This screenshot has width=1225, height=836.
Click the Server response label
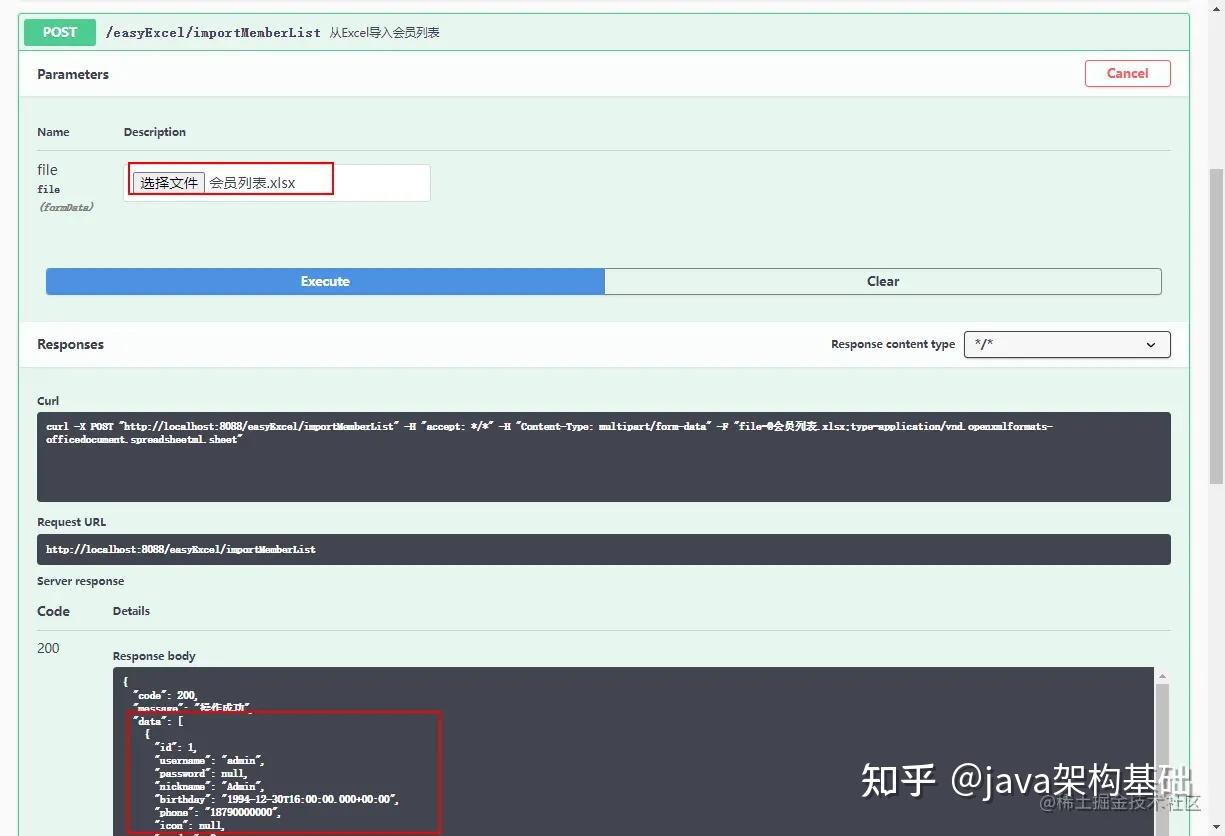pyautogui.click(x=80, y=581)
